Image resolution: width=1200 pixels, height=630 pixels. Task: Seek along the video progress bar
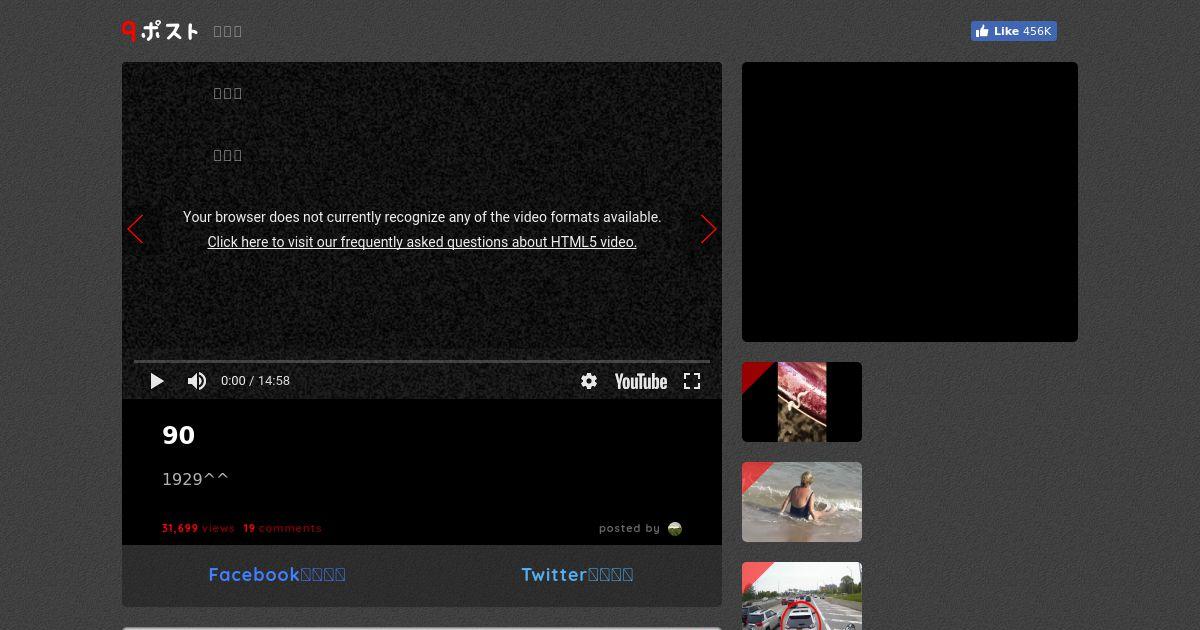[422, 361]
